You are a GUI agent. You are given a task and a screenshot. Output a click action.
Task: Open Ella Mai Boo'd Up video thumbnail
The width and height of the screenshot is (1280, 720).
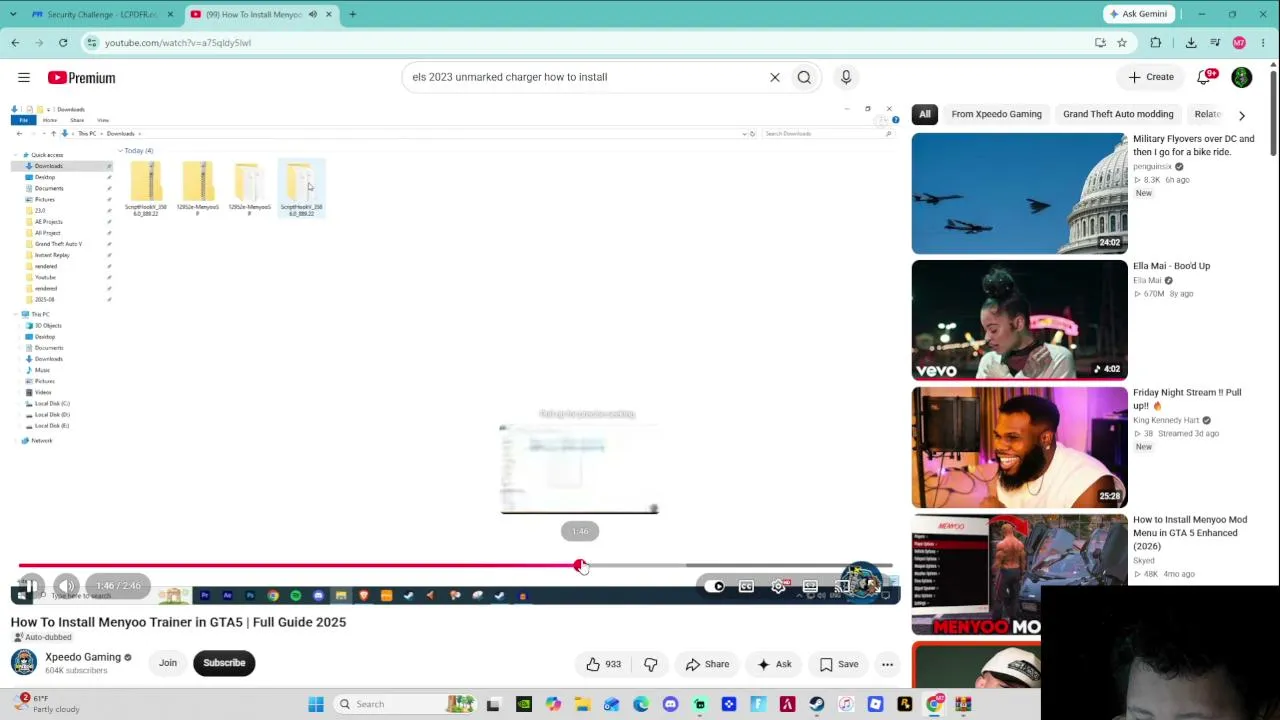(x=1019, y=320)
